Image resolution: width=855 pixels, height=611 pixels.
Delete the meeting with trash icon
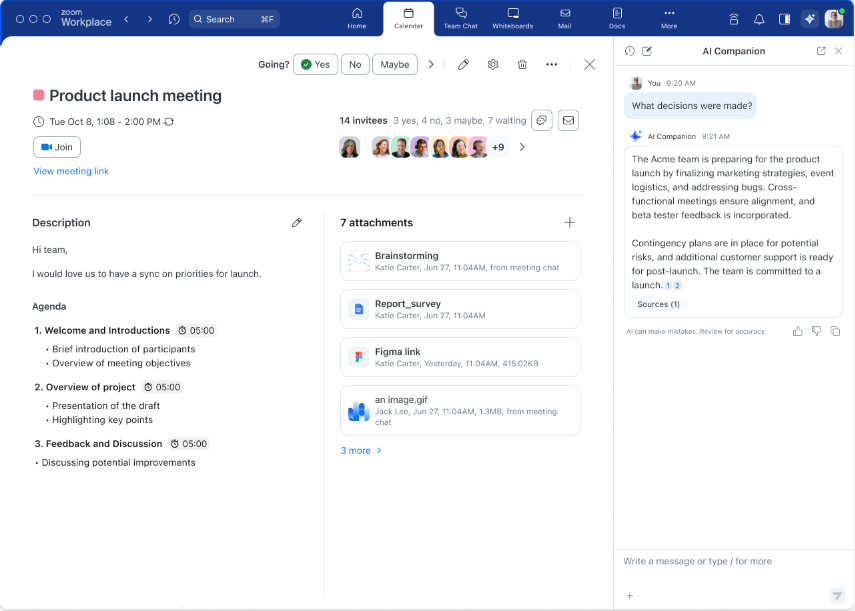pyautogui.click(x=522, y=64)
